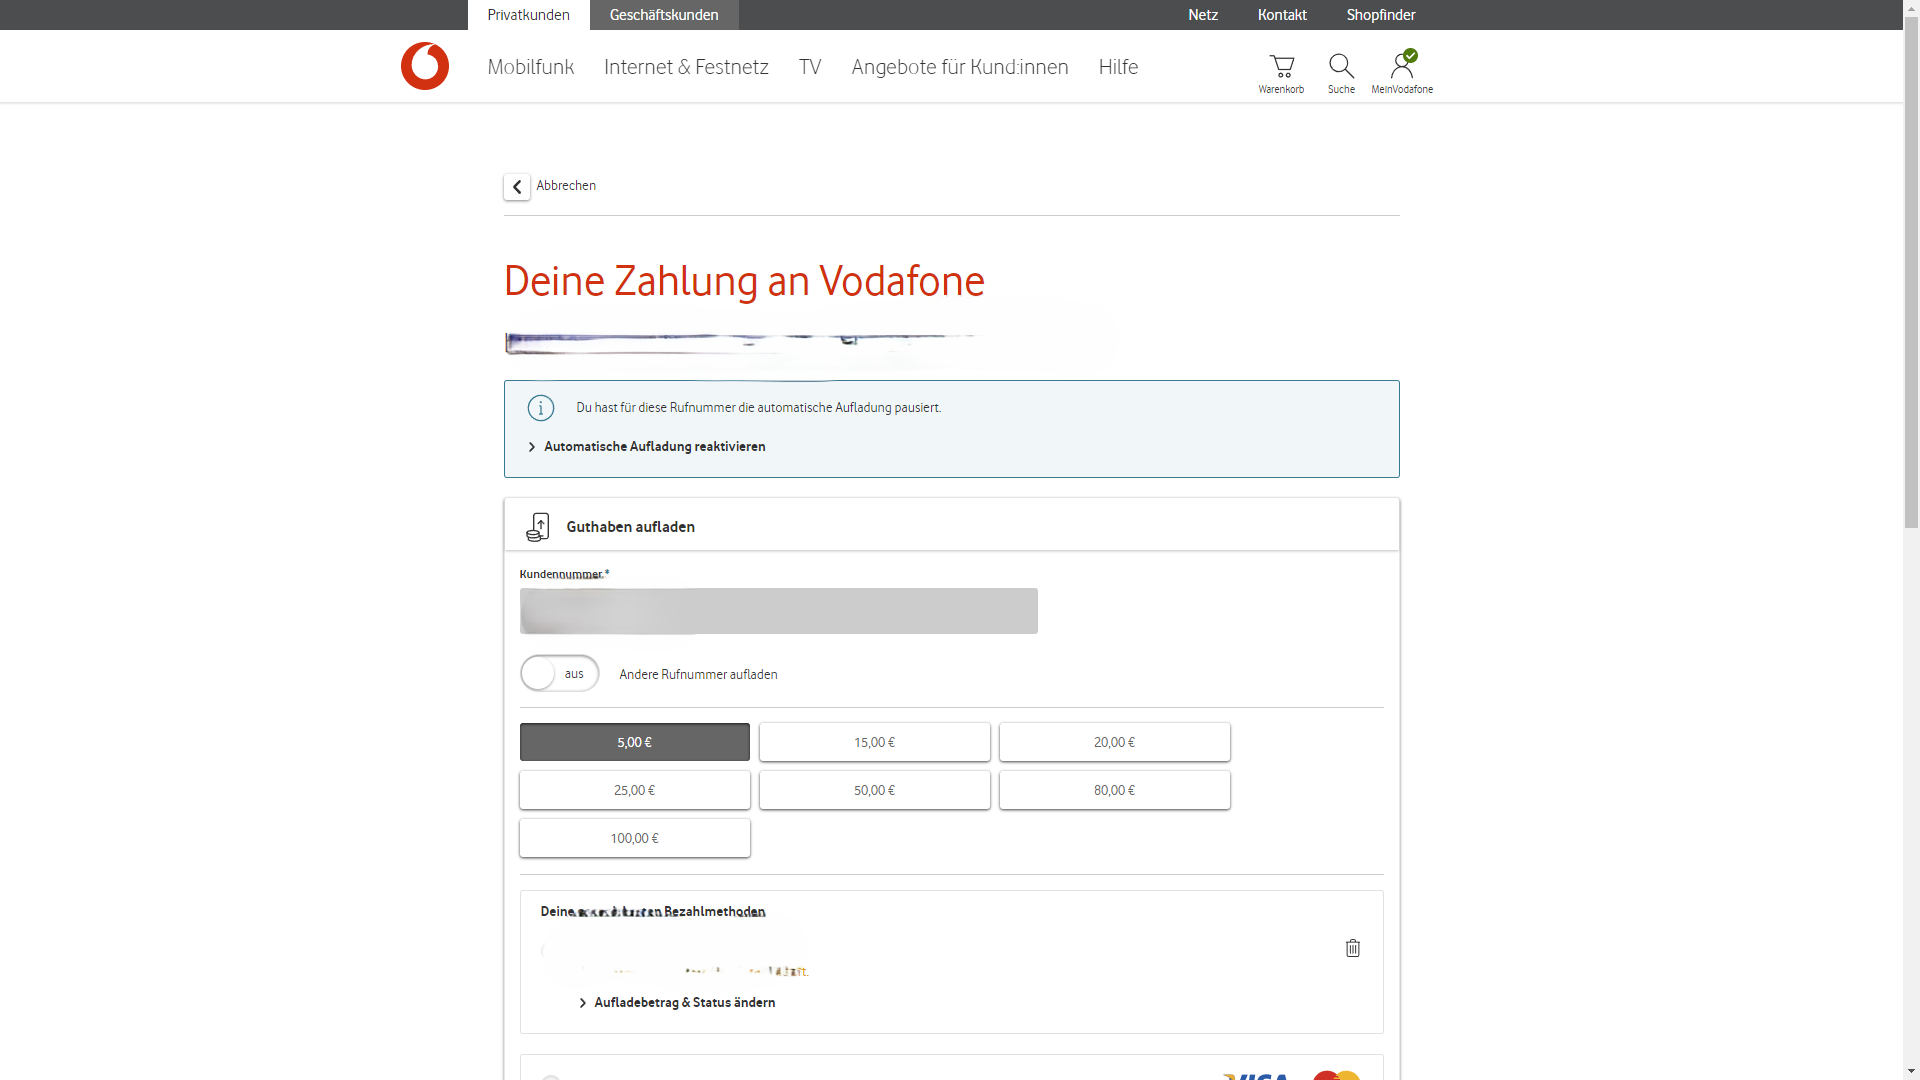Open the Hilfe menu

click(1118, 66)
